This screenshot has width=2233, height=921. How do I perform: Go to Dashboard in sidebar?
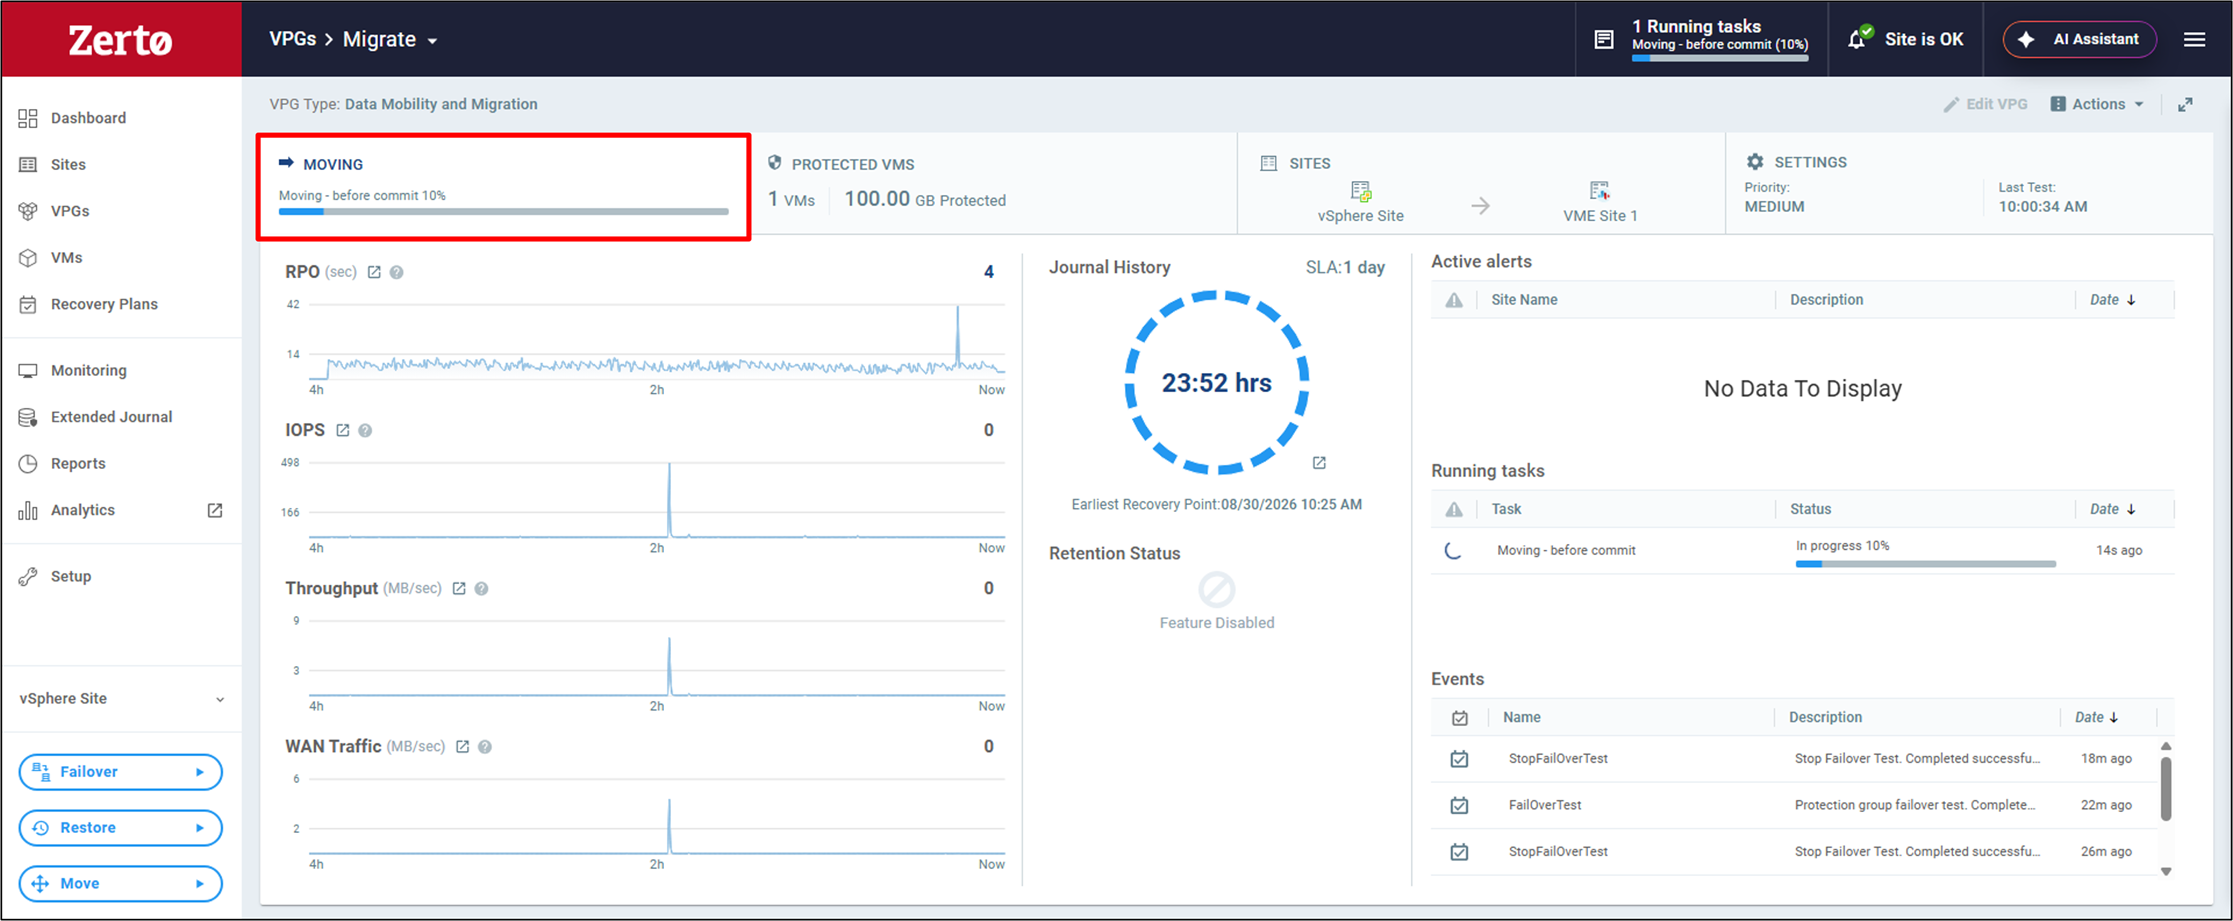[89, 118]
